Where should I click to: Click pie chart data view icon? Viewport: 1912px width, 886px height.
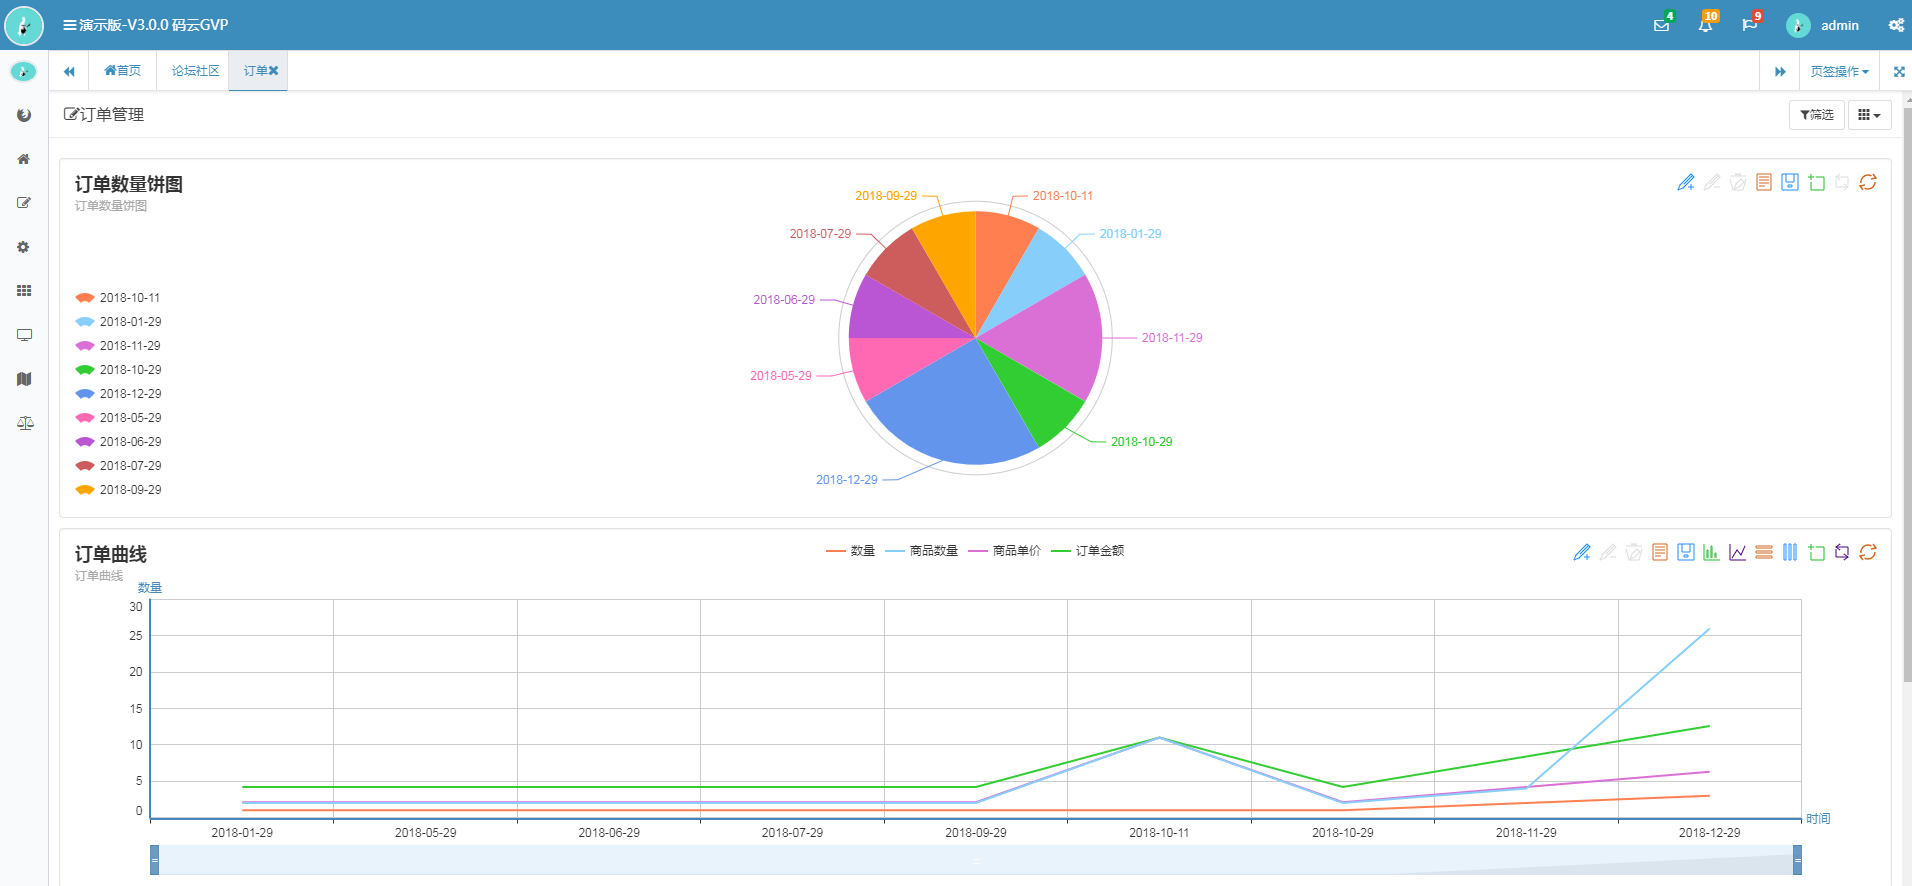coord(1764,182)
